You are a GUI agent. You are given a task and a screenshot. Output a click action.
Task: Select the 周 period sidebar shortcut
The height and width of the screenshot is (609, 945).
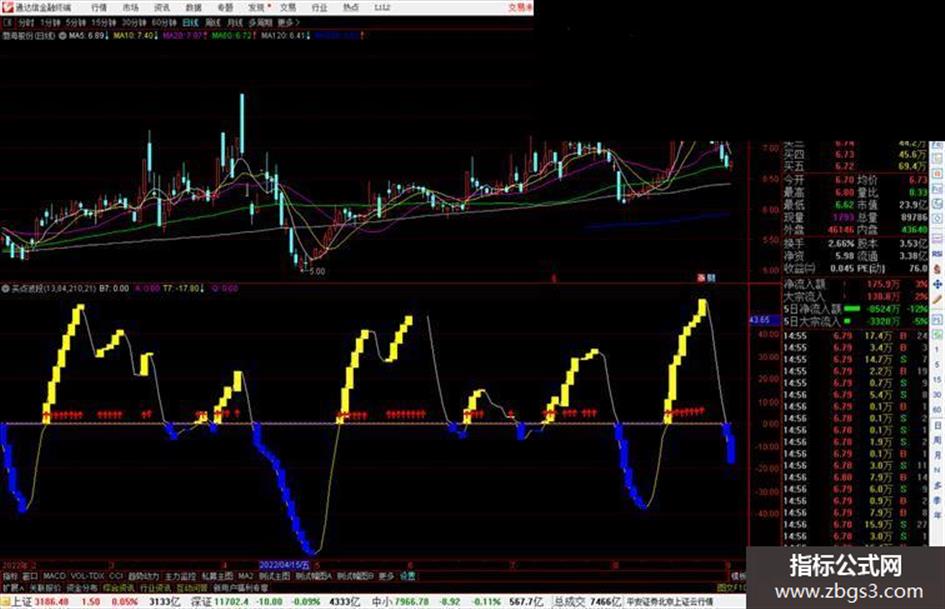click(x=938, y=441)
